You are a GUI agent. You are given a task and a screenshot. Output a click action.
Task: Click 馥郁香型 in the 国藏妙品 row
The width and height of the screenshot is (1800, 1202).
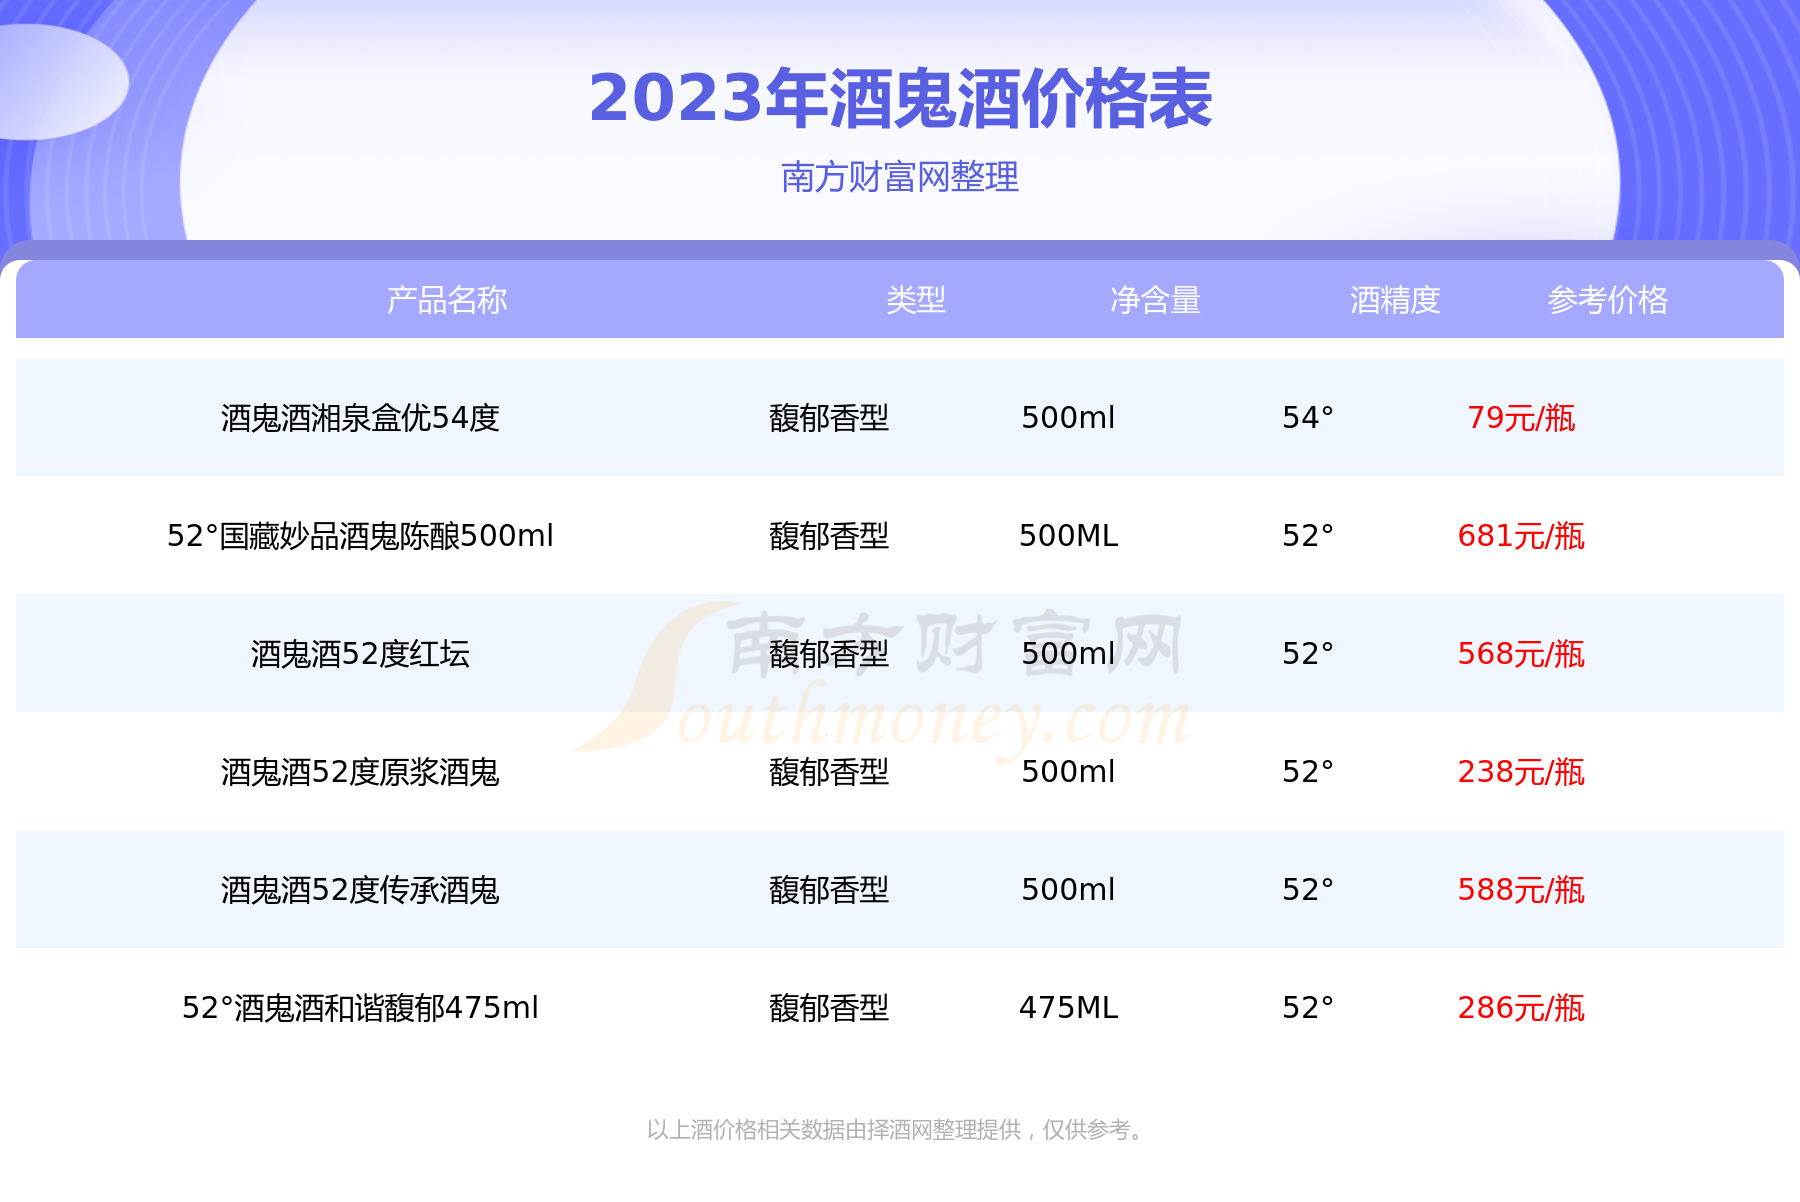(x=829, y=536)
